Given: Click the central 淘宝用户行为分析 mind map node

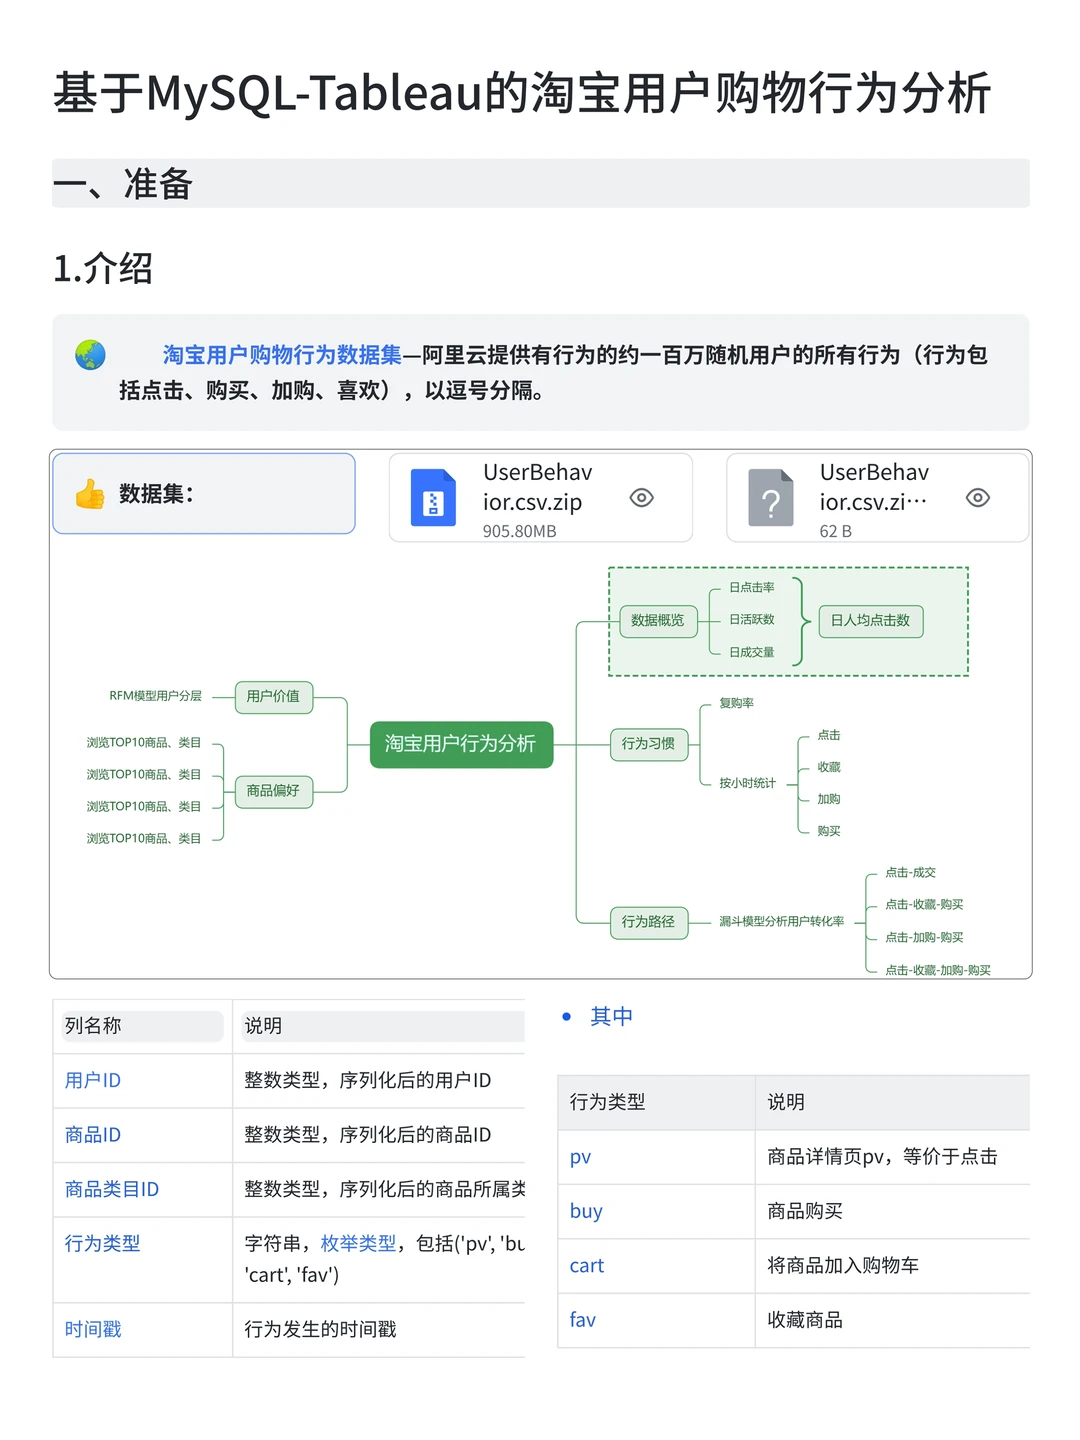Looking at the screenshot, I should click(461, 744).
